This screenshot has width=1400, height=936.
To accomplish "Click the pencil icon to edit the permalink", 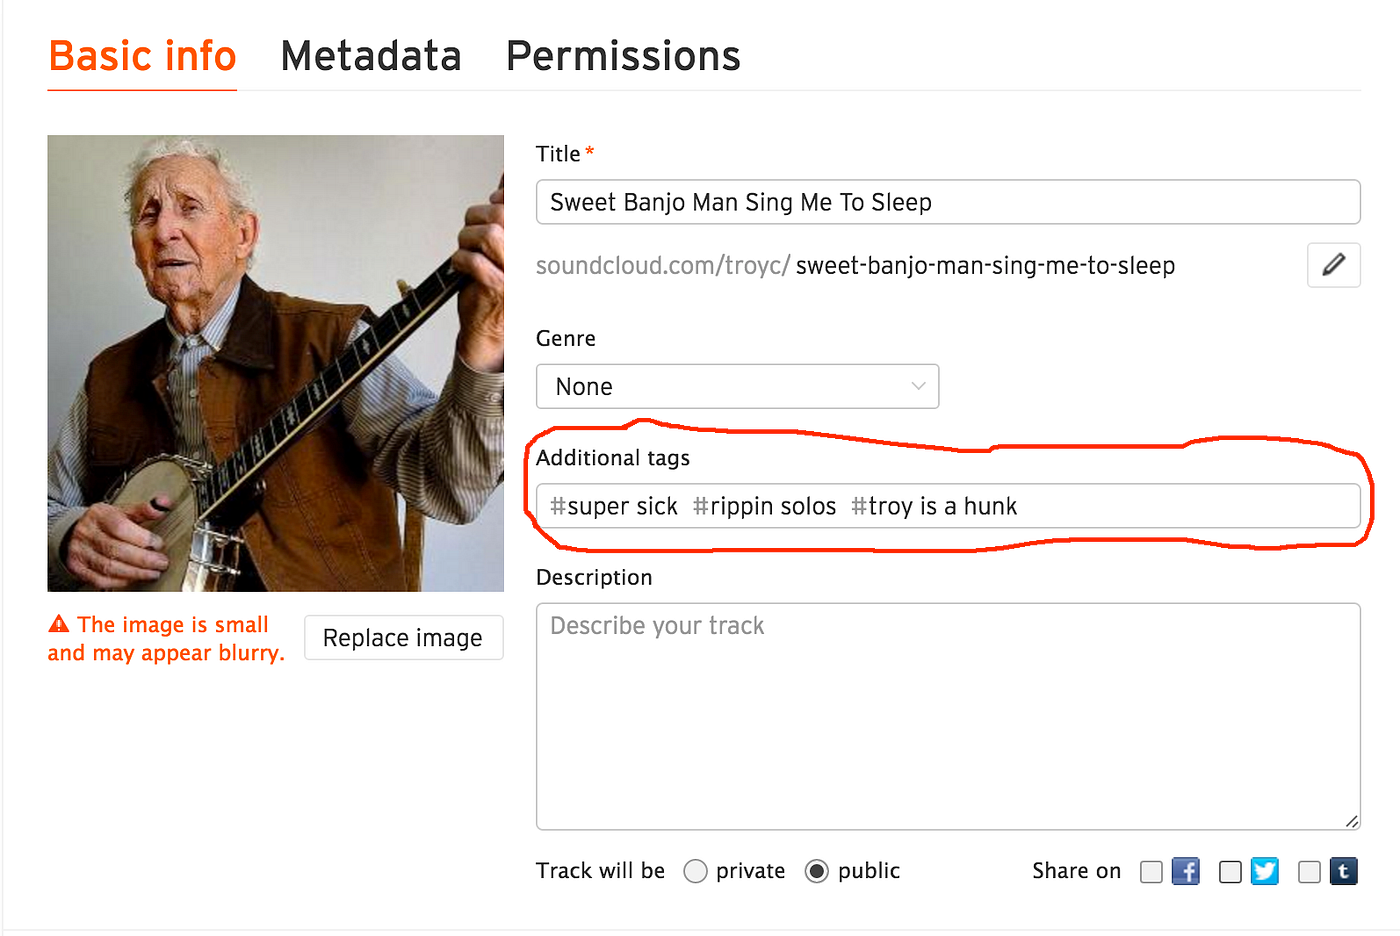I will click(x=1333, y=265).
